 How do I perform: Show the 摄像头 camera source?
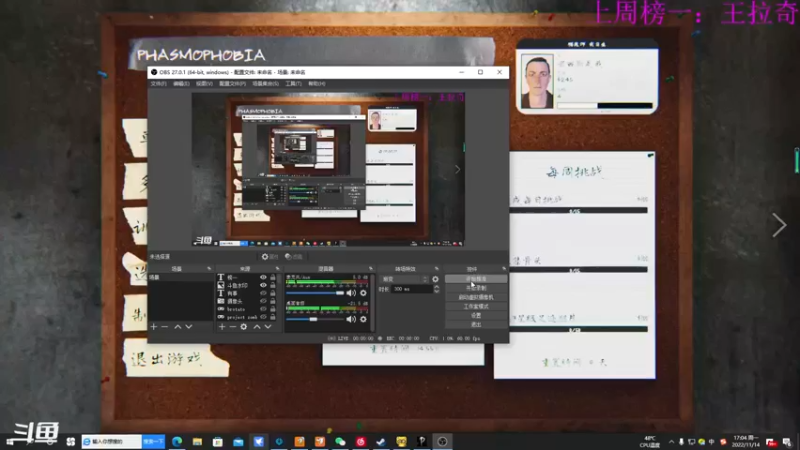click(263, 301)
